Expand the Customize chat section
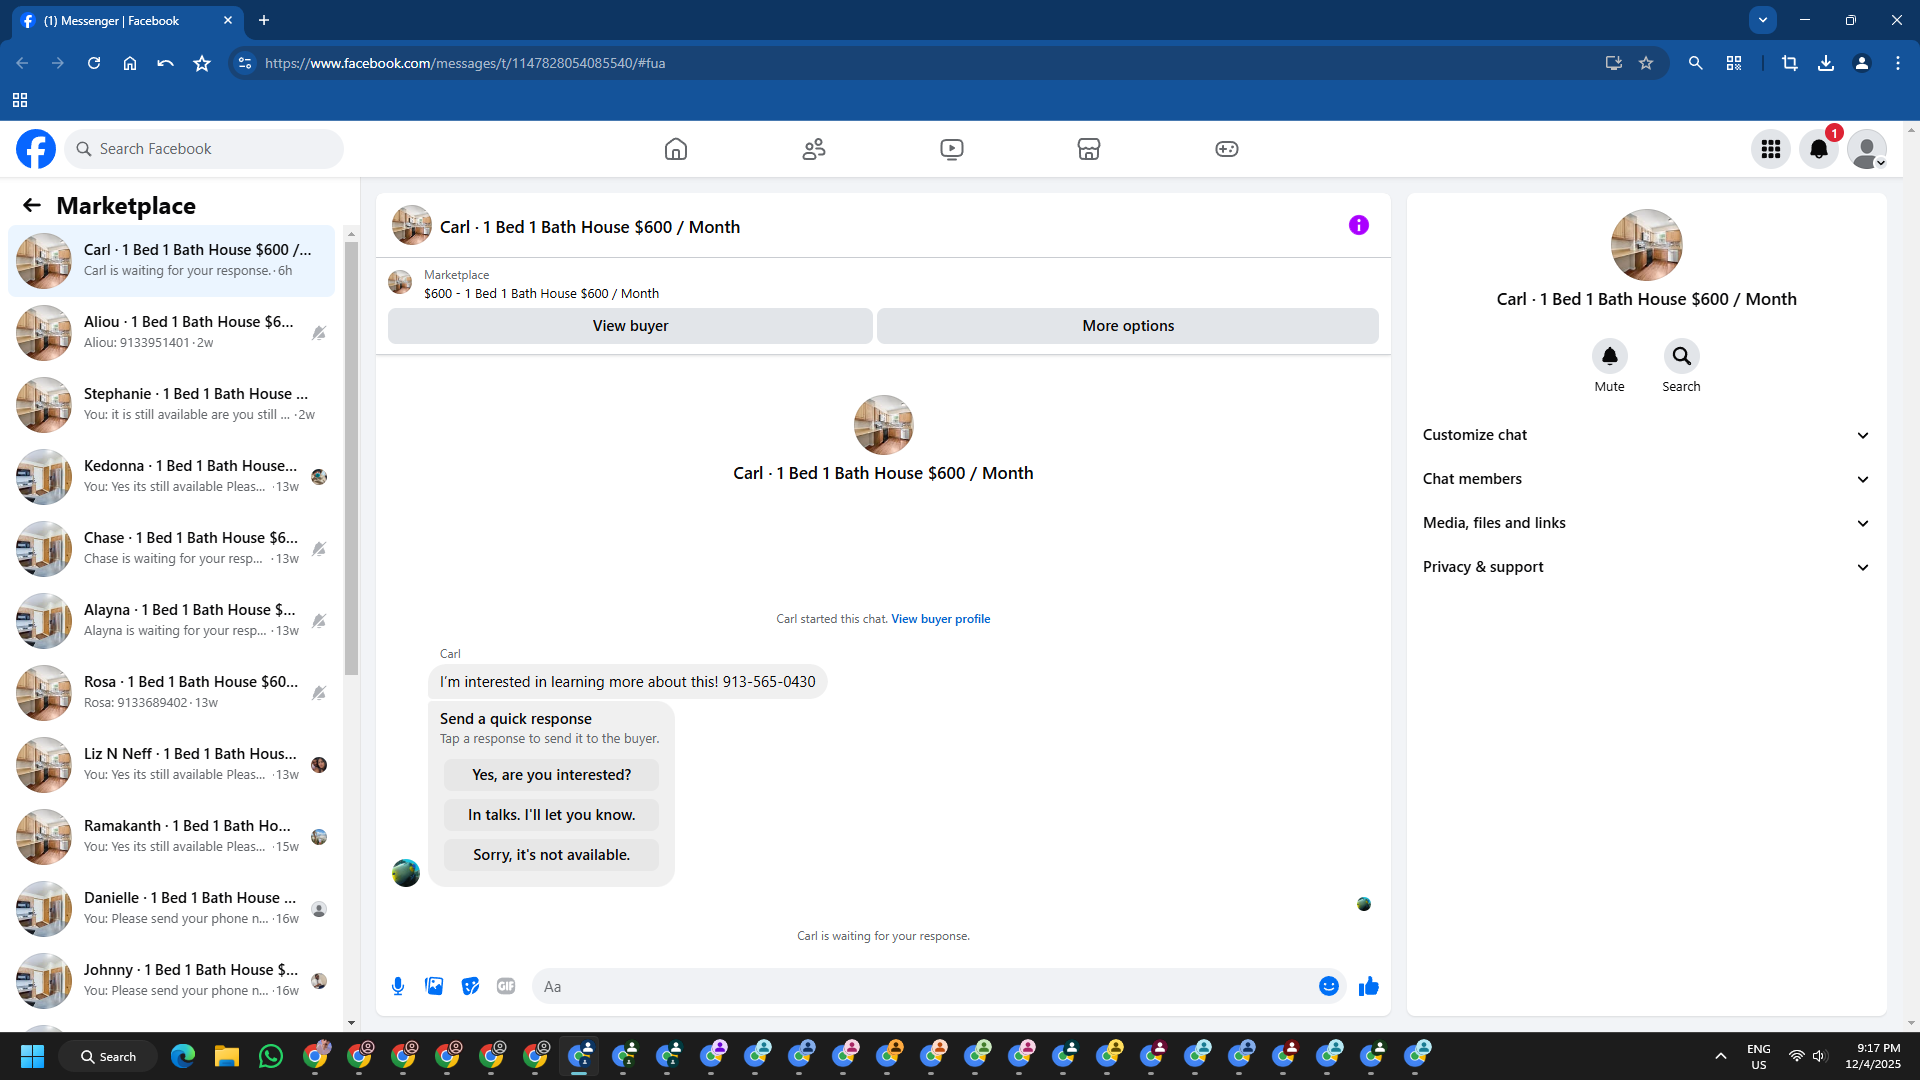 click(1645, 435)
